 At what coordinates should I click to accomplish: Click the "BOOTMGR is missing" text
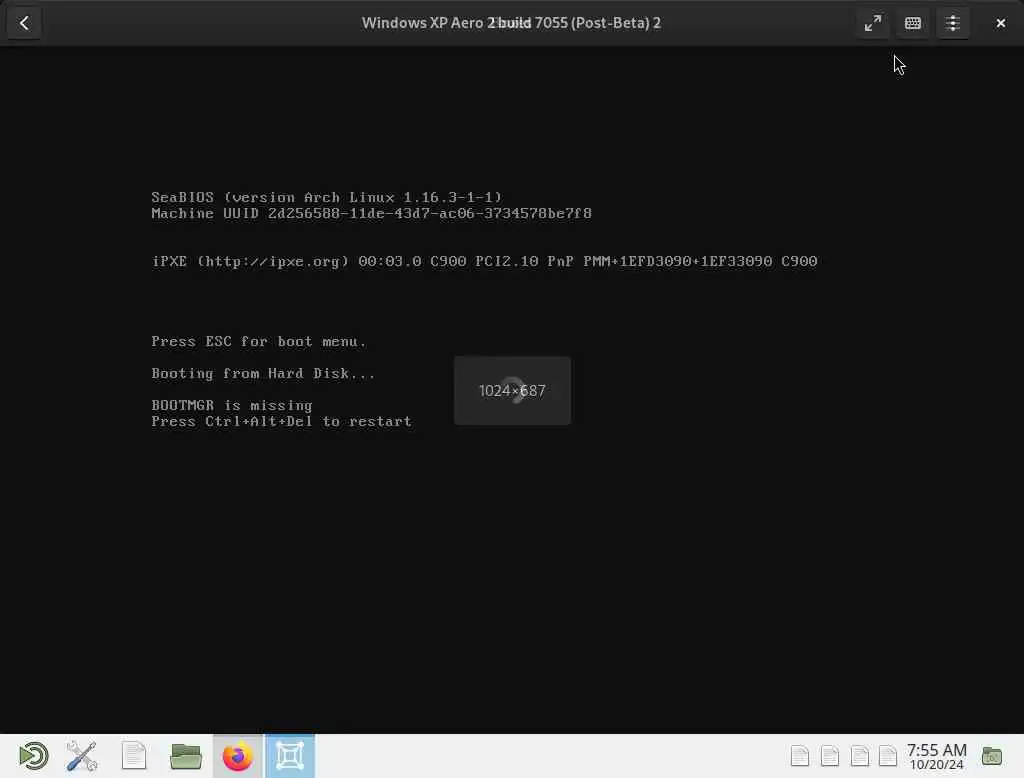click(232, 405)
